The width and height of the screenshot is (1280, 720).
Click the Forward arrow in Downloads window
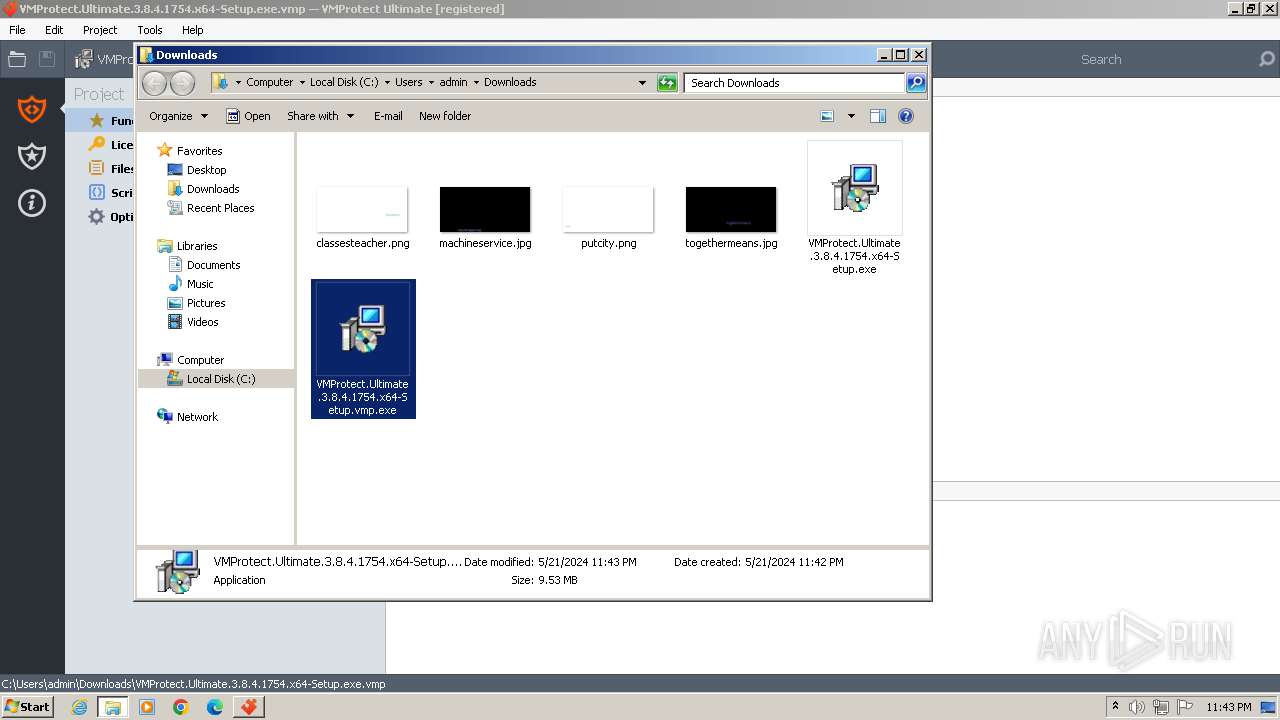click(182, 82)
